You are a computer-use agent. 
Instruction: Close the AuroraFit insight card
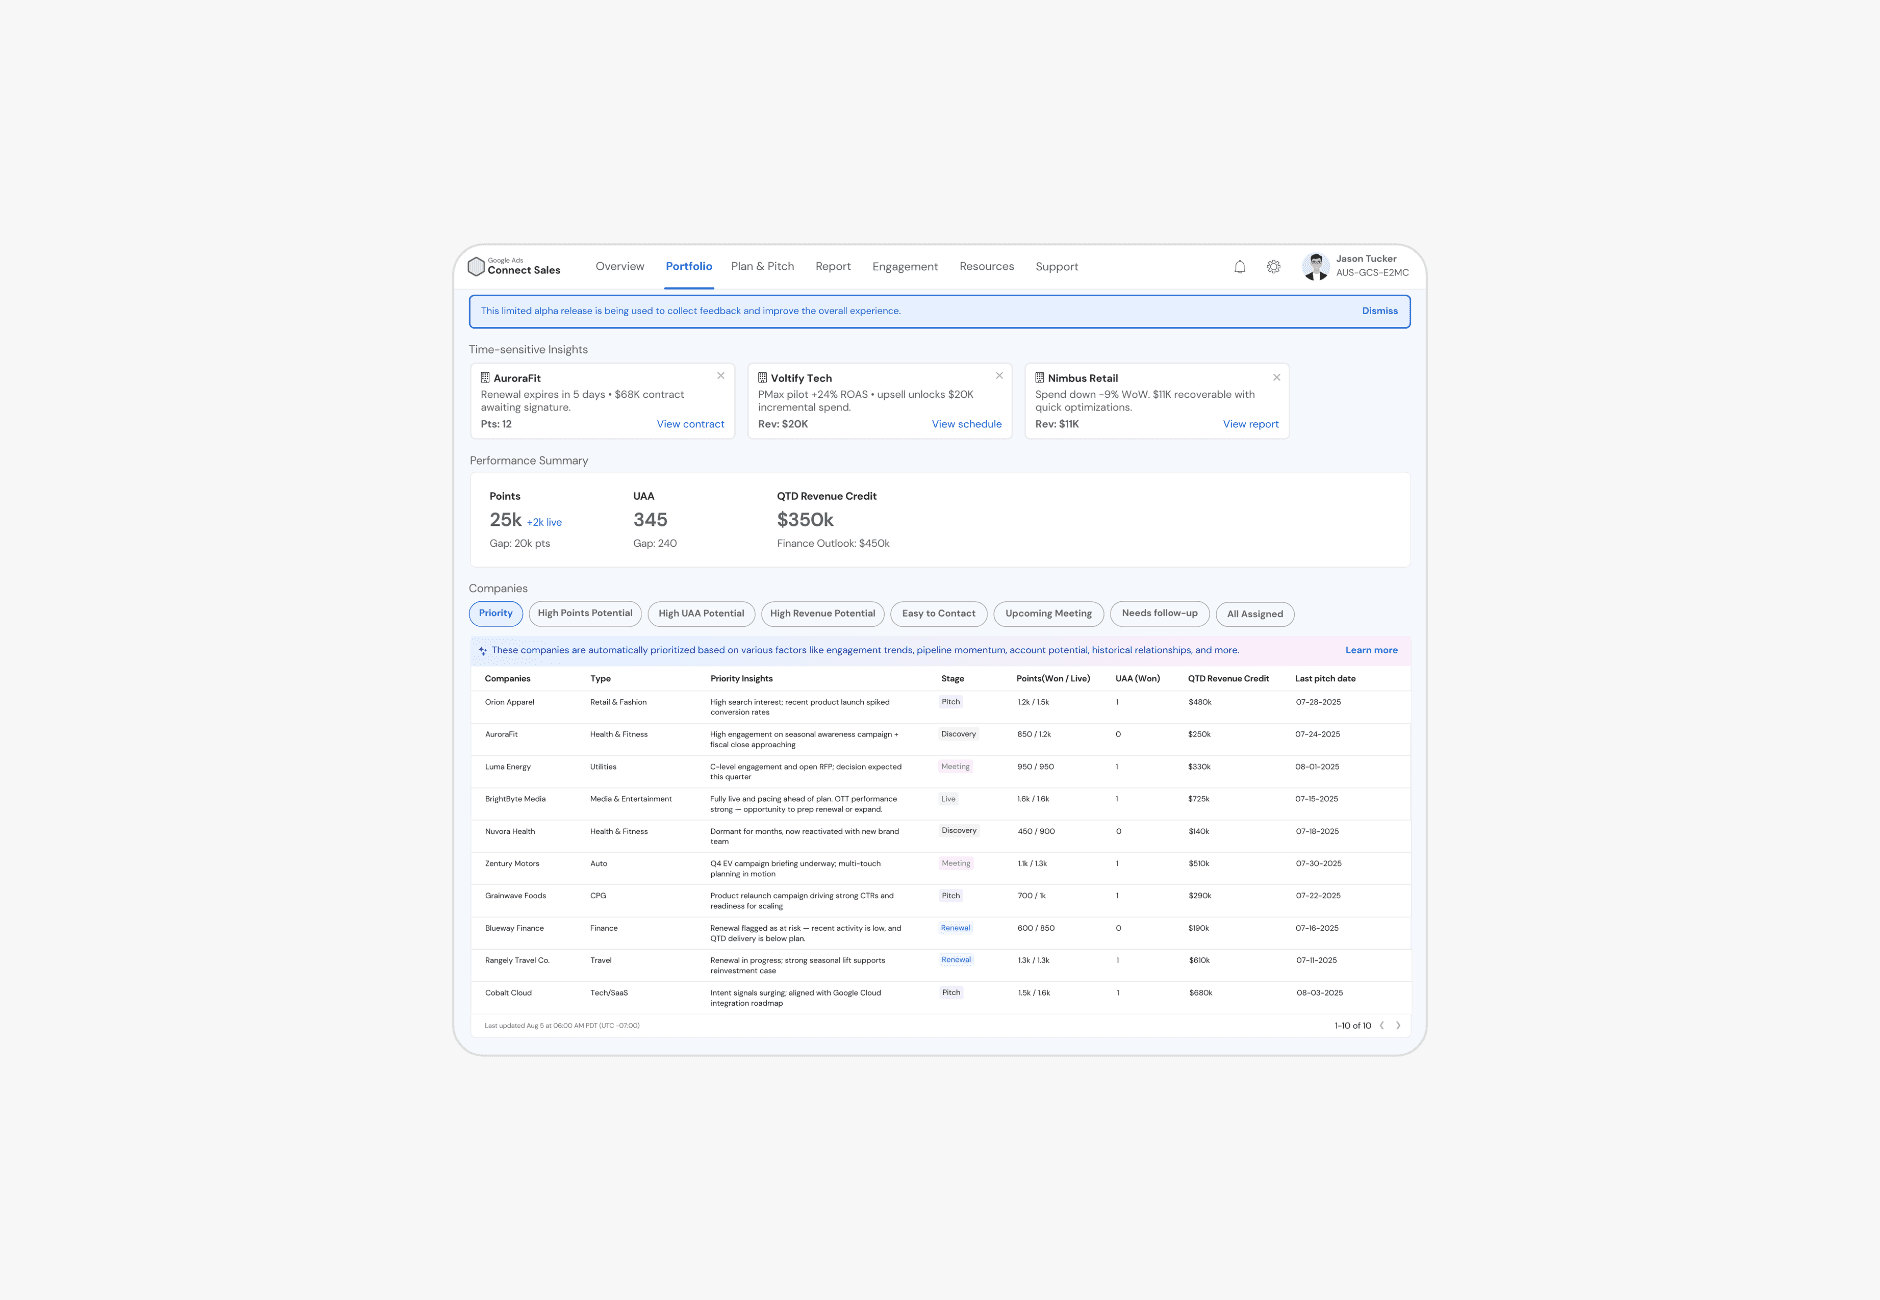pos(721,376)
